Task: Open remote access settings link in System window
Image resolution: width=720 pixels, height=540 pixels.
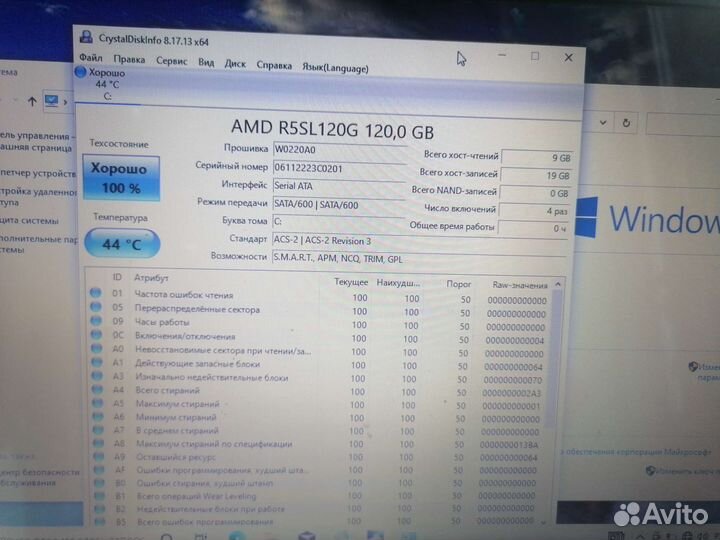Action: coord(38,197)
